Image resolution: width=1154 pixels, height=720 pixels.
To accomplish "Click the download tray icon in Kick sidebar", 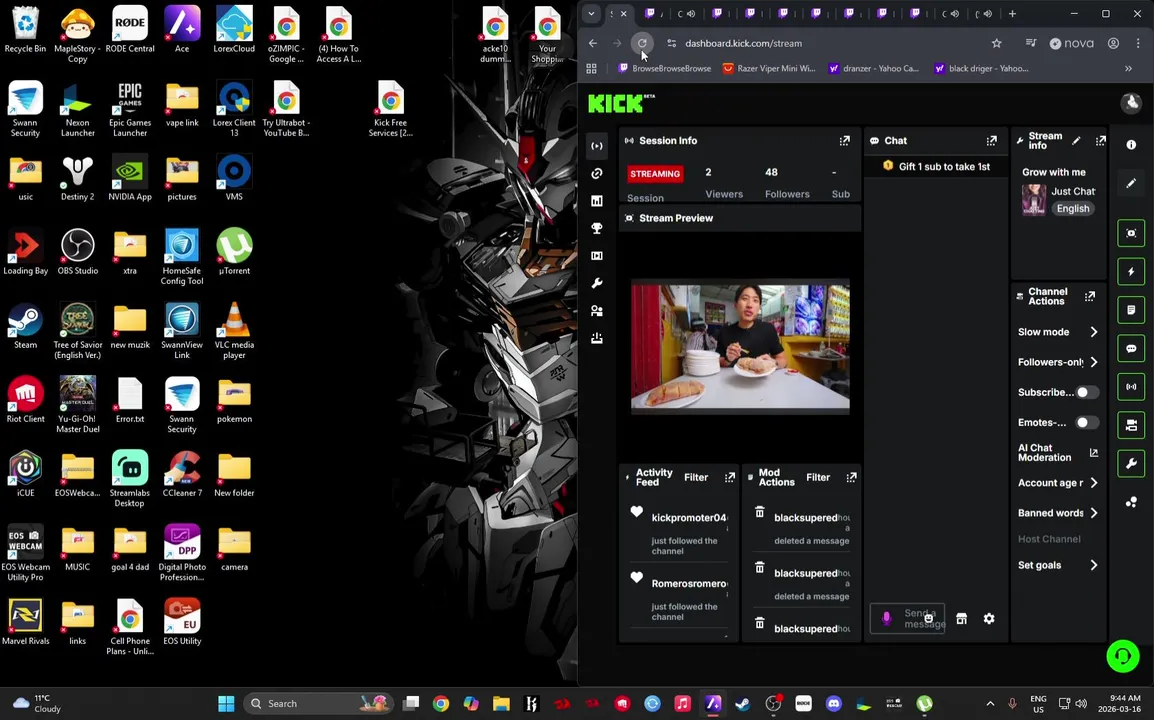I will click(597, 338).
